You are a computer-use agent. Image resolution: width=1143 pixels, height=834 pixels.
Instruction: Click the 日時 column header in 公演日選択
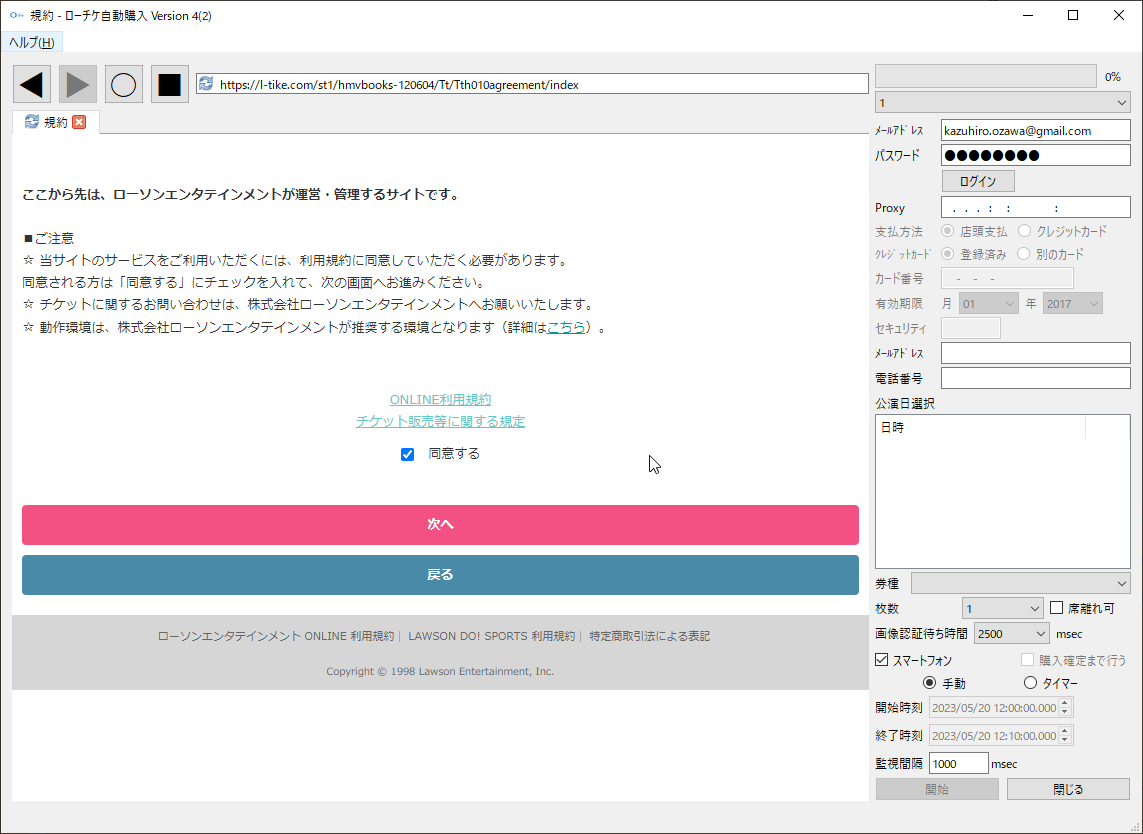point(980,427)
